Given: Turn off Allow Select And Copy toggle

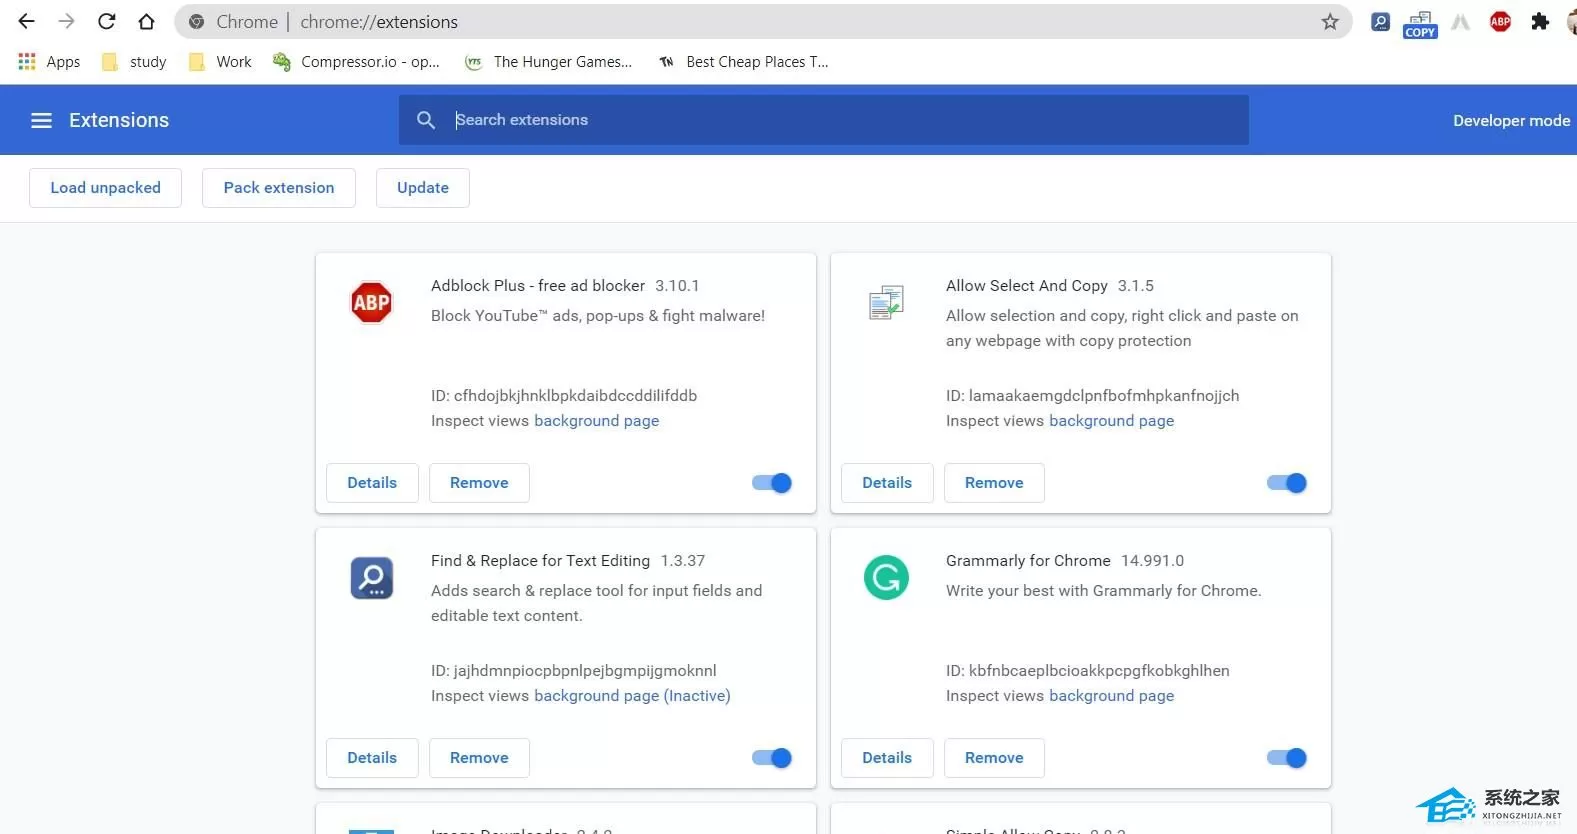Looking at the screenshot, I should pyautogui.click(x=1287, y=483).
